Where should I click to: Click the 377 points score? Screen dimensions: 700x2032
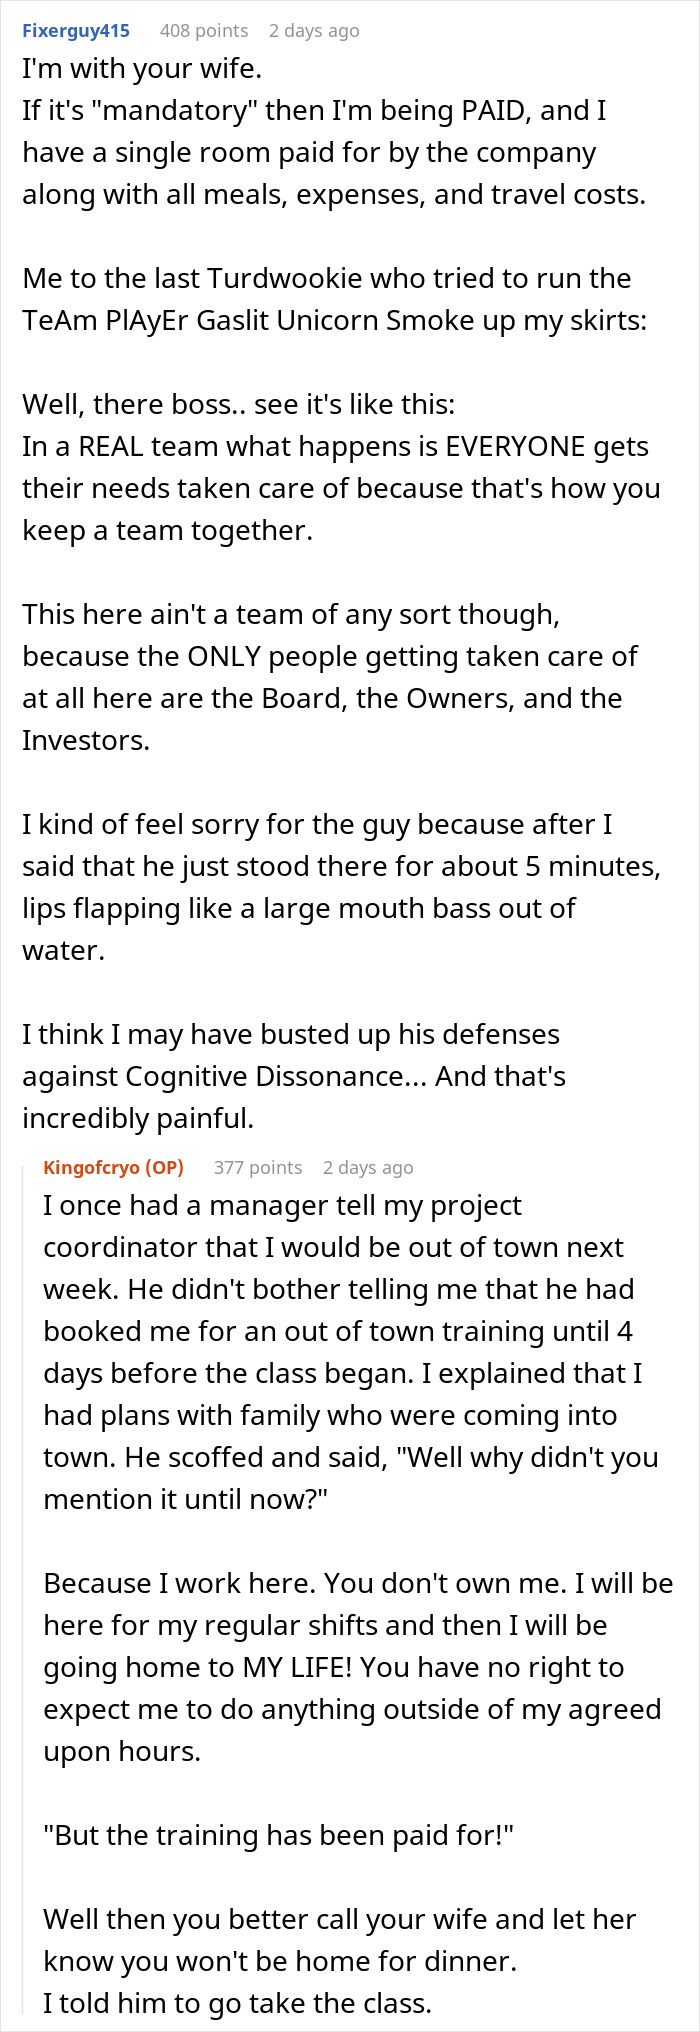coord(258,1168)
